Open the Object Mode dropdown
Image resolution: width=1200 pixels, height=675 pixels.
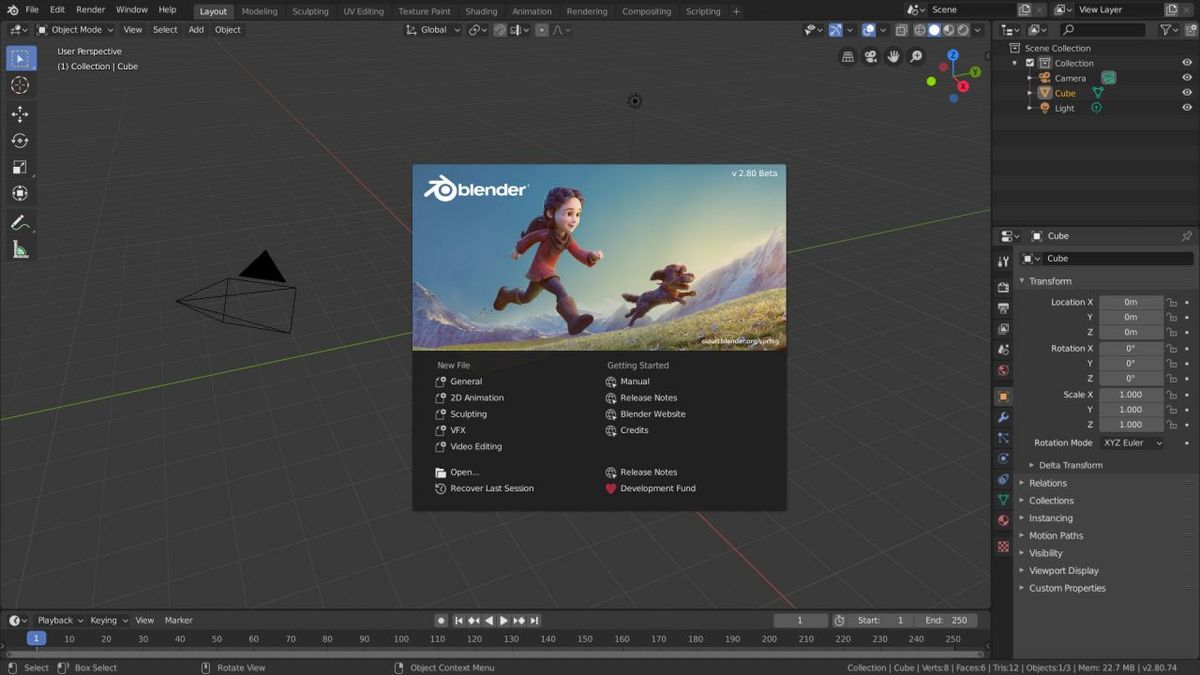coord(75,29)
